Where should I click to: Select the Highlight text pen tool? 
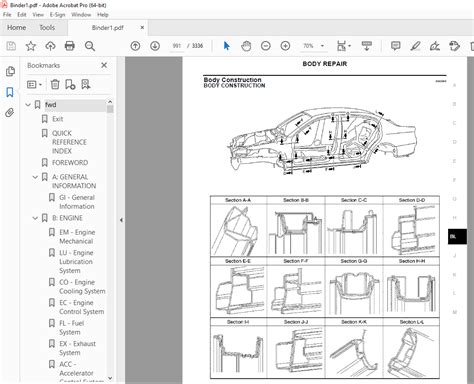415,46
